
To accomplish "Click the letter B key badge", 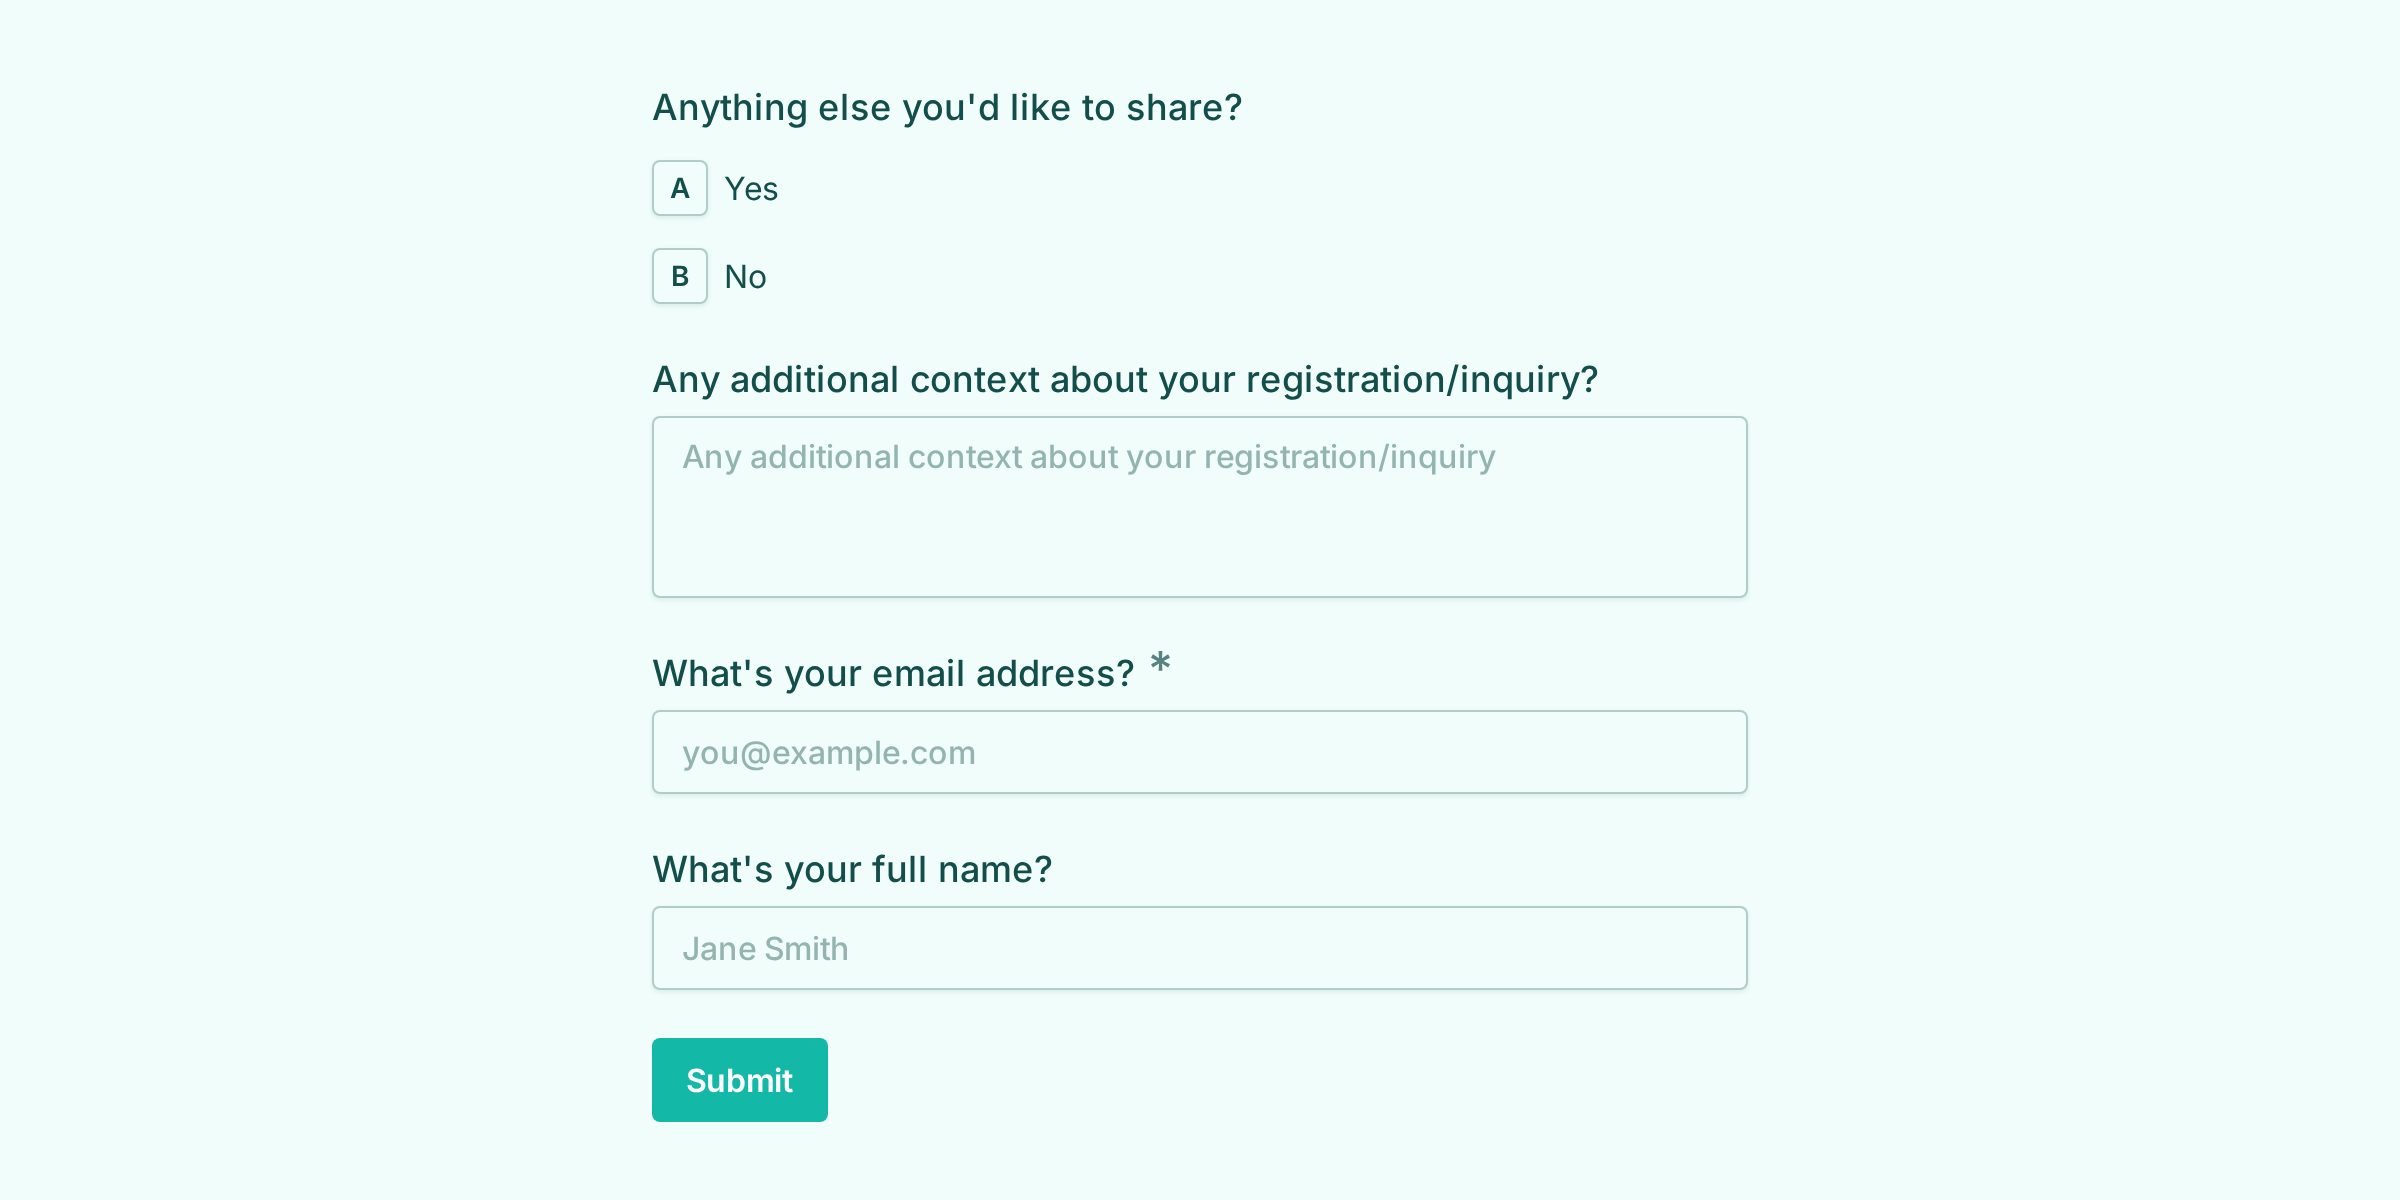I will tap(680, 276).
